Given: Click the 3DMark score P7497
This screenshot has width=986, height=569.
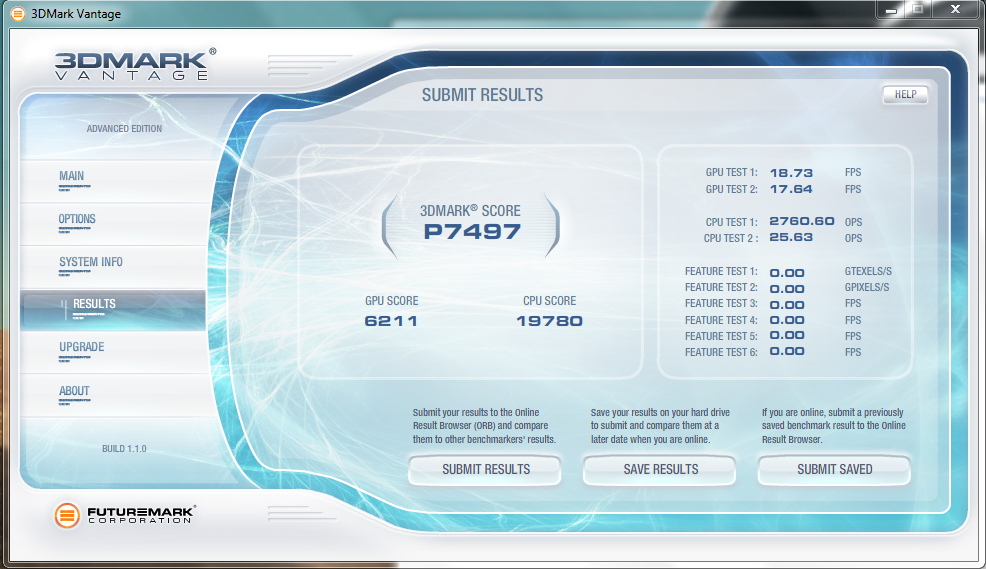Looking at the screenshot, I should pyautogui.click(x=472, y=232).
